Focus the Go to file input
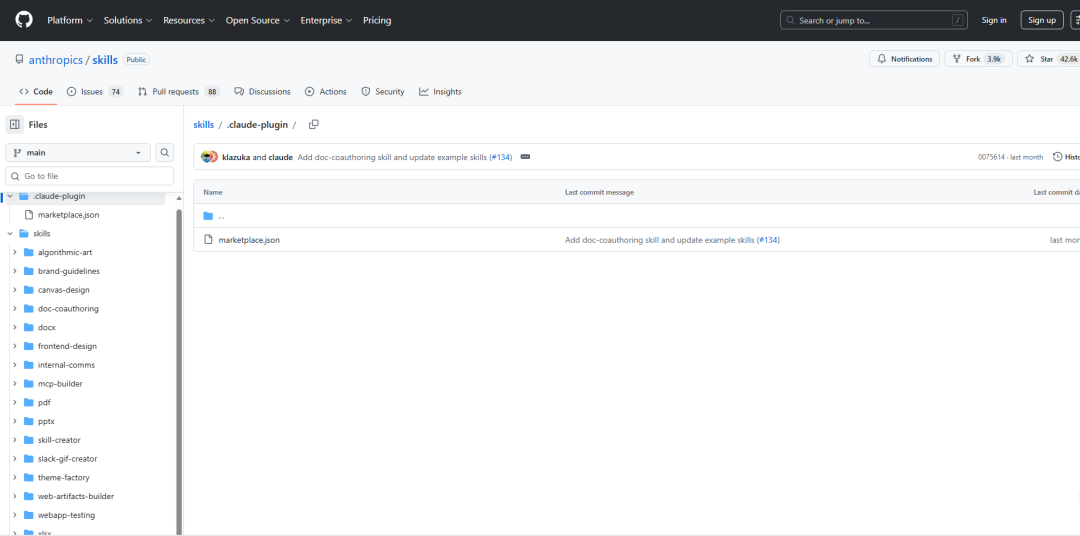This screenshot has height=536, width=1080. [x=90, y=176]
